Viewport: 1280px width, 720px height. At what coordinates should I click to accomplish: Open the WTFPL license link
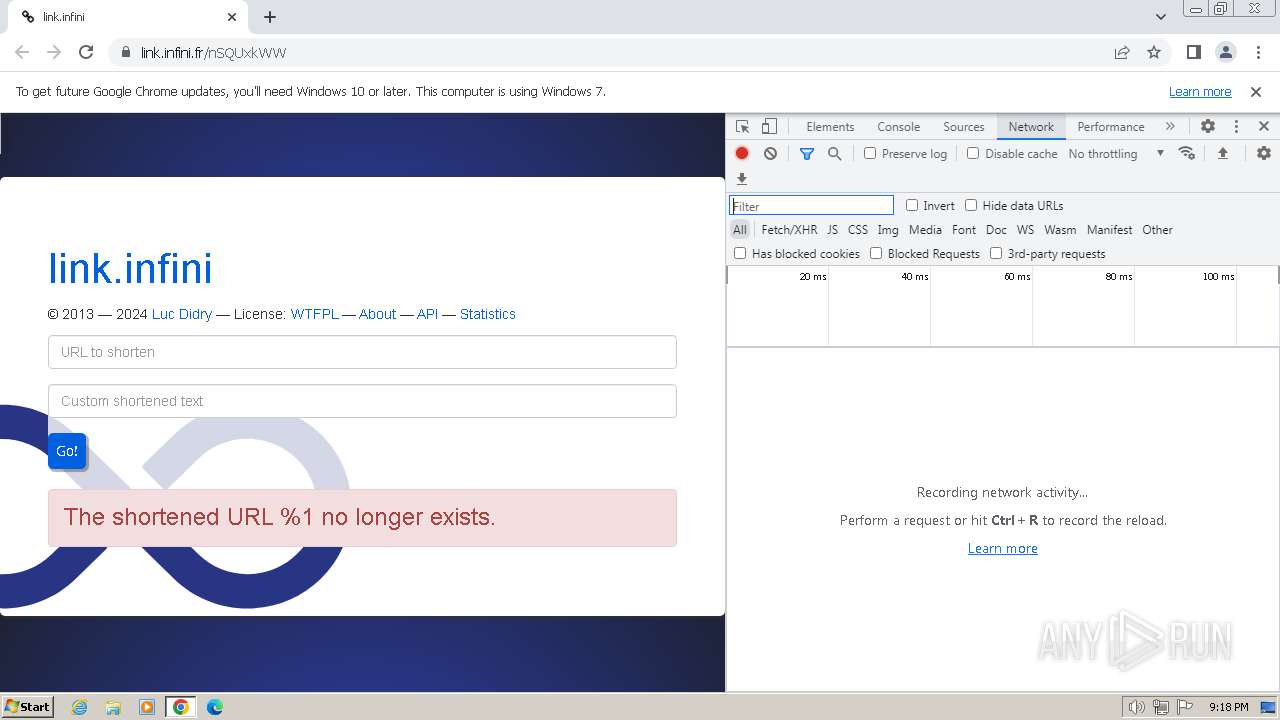coord(314,314)
